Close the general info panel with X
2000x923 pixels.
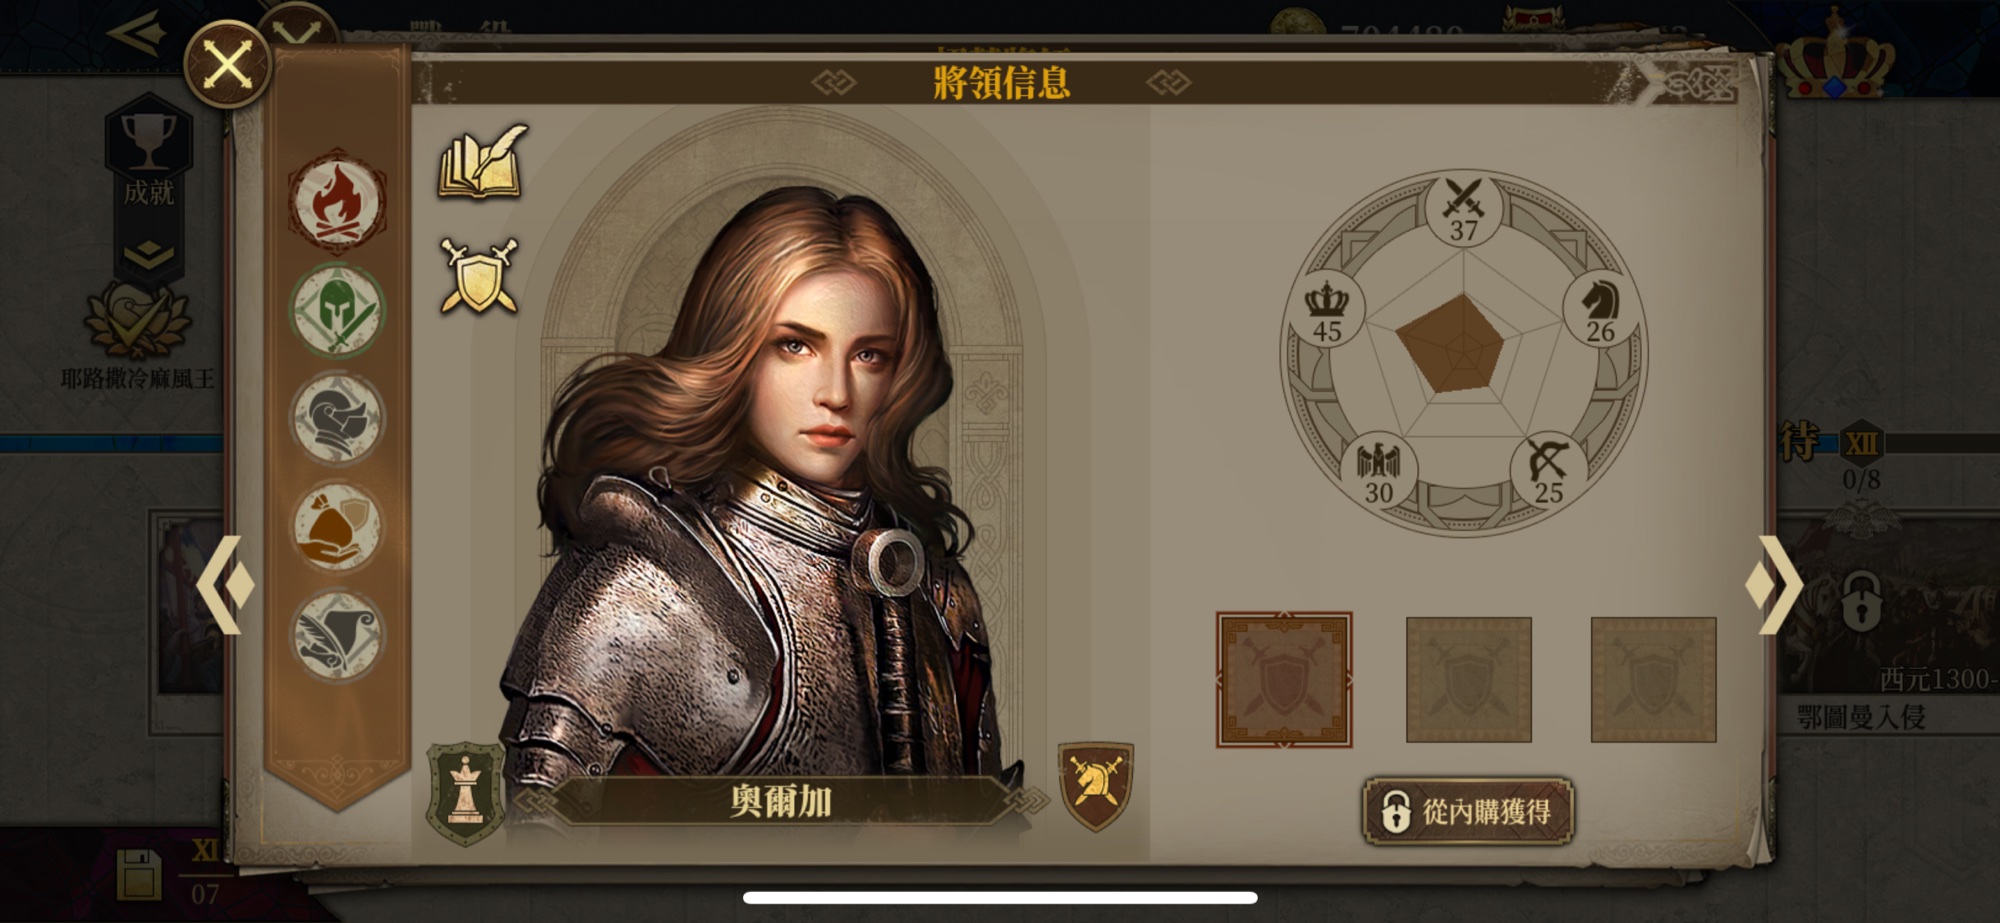(228, 65)
